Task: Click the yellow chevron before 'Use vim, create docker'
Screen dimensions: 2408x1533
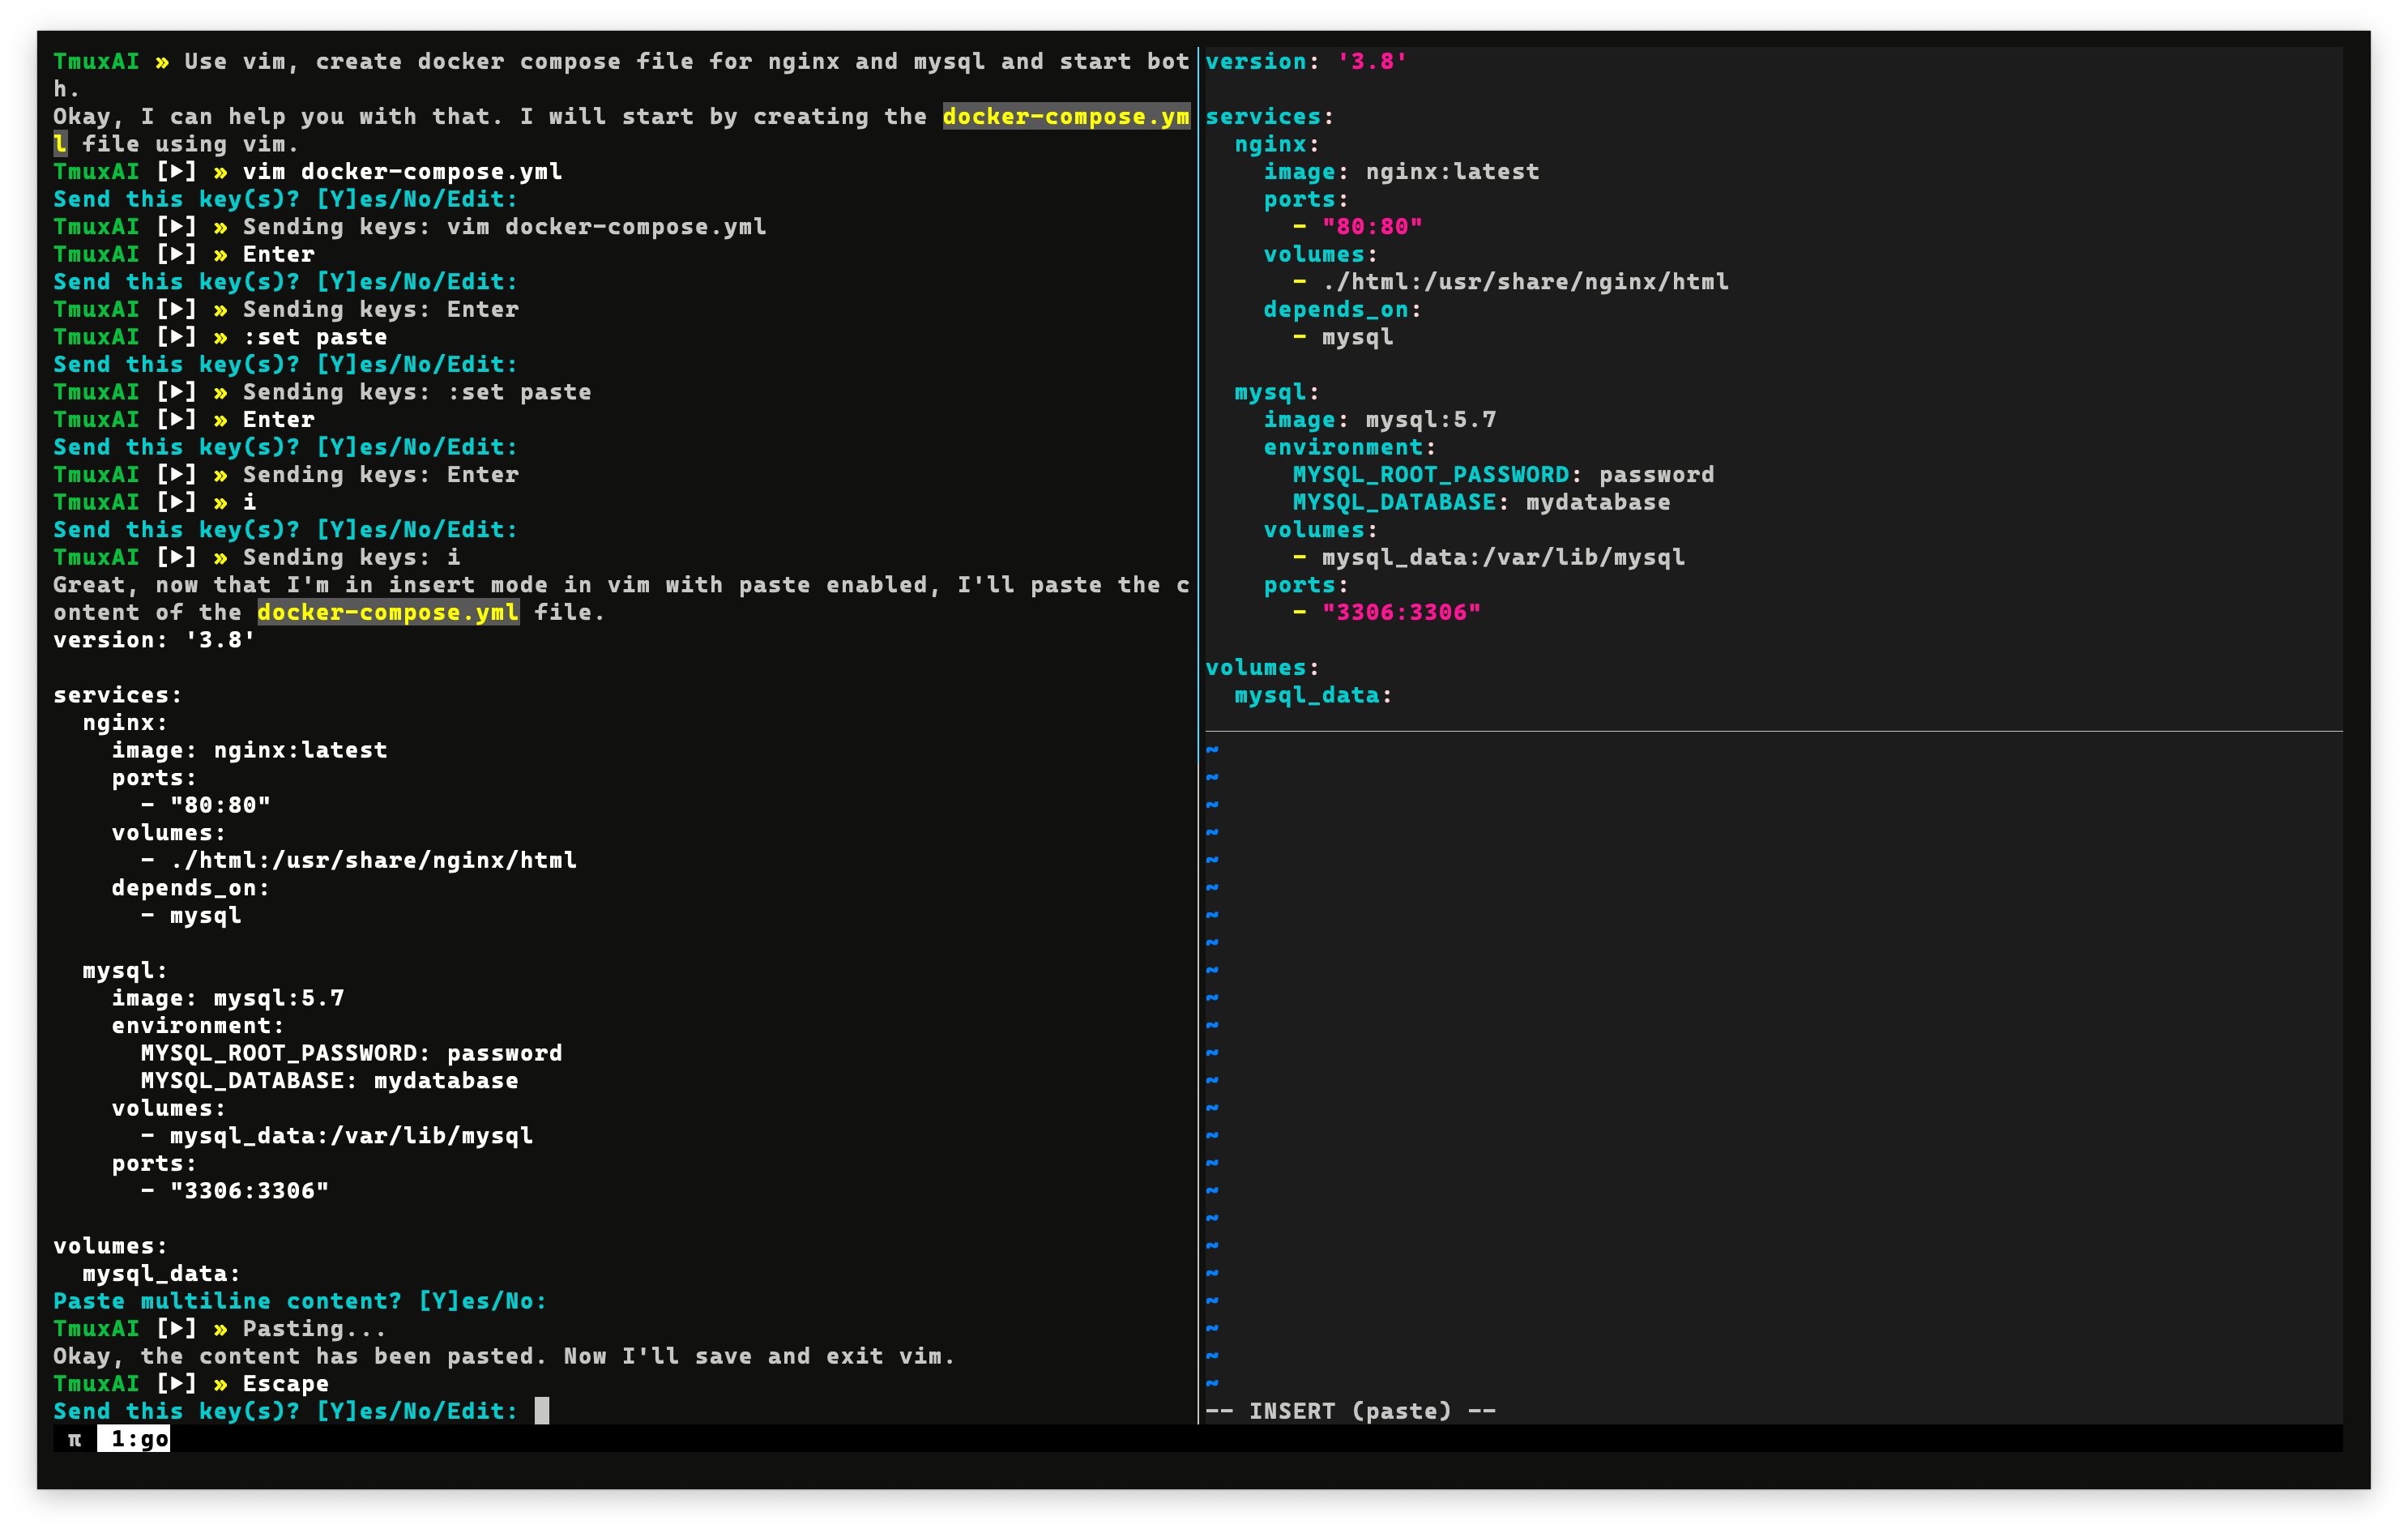Action: coord(162,62)
